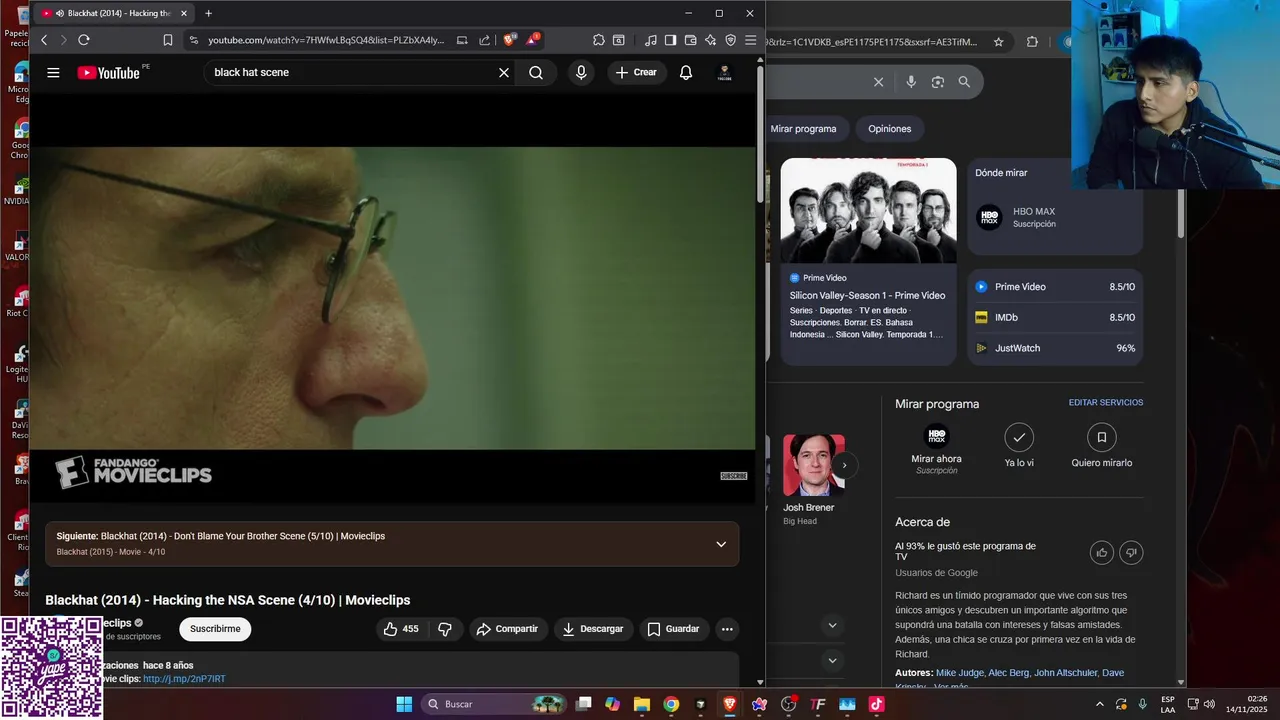Bookmark this page in Brave
This screenshot has height=720, width=1280.
click(x=168, y=40)
